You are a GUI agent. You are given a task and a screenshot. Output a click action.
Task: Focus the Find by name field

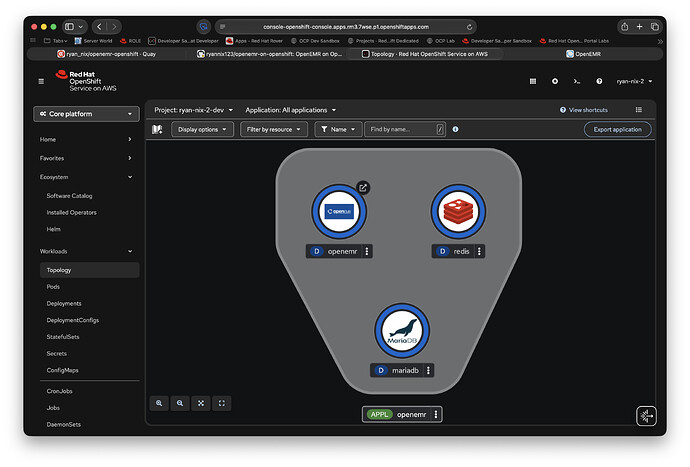tap(404, 129)
